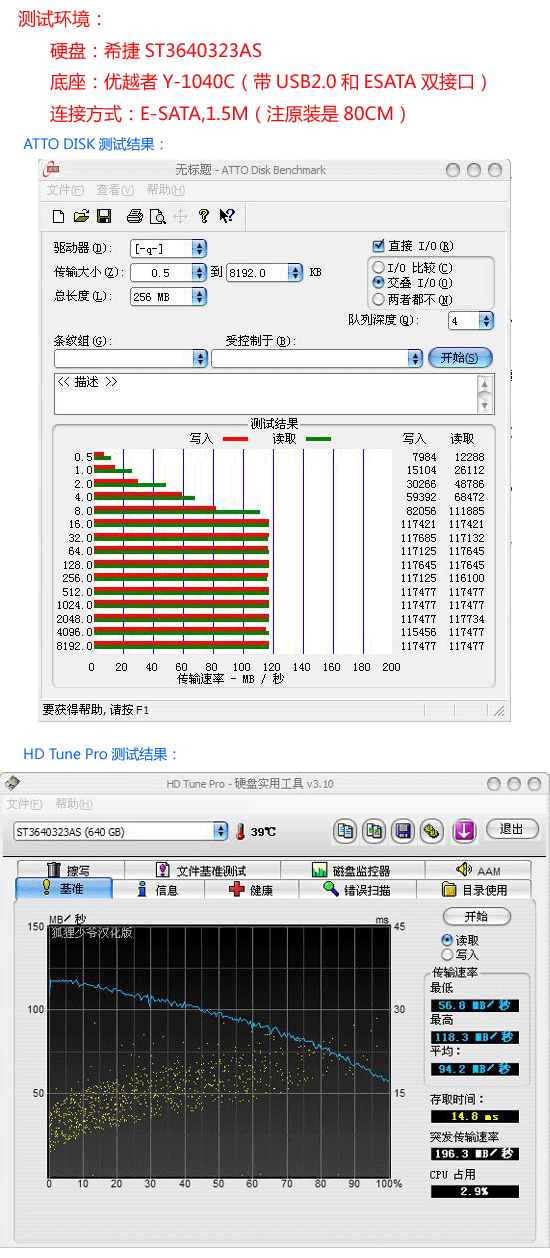Switch to the 磁盘监控器 tab

(352, 871)
